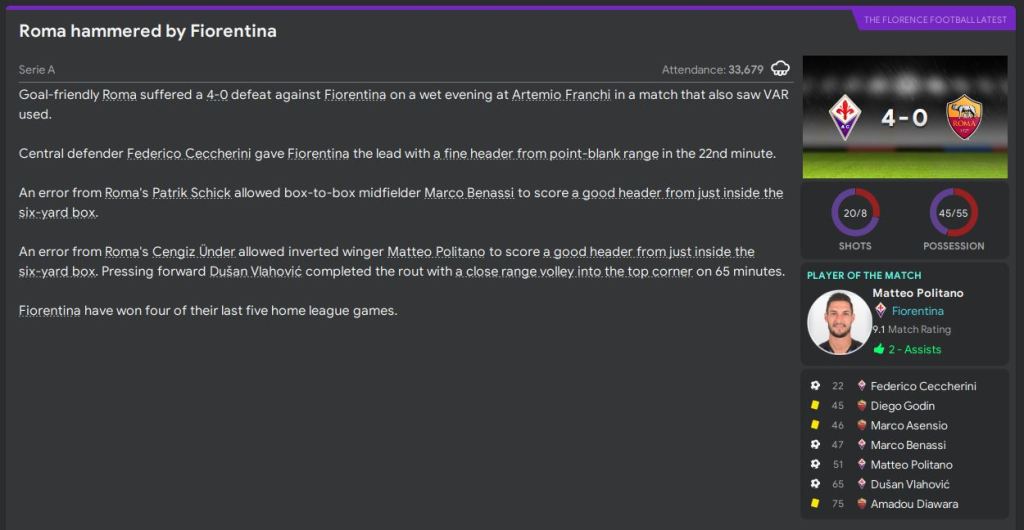Click the rainy weather icon beside attendance
This screenshot has height=530, width=1024.
click(780, 69)
